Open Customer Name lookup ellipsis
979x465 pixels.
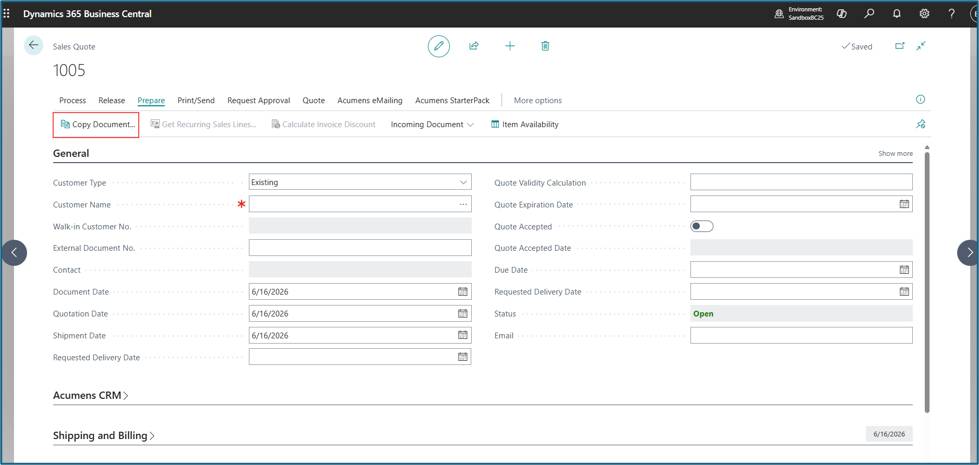point(463,204)
